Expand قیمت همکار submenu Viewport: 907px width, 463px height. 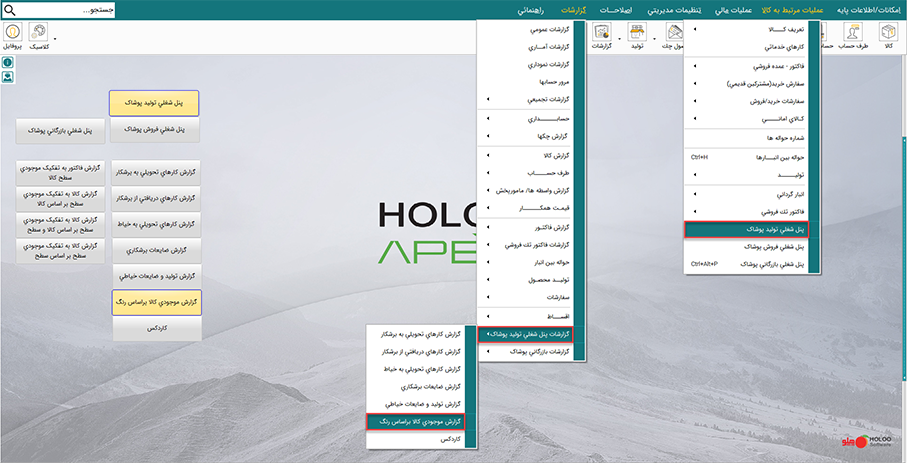pyautogui.click(x=525, y=208)
